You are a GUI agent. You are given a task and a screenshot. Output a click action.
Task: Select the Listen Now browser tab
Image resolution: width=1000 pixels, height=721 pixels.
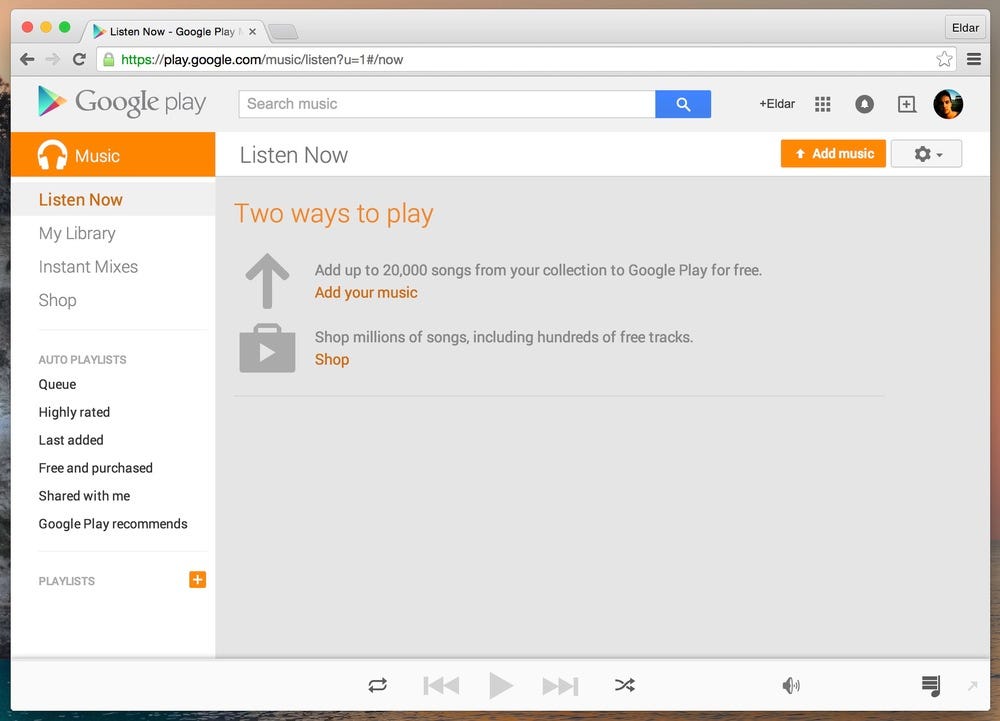[171, 31]
